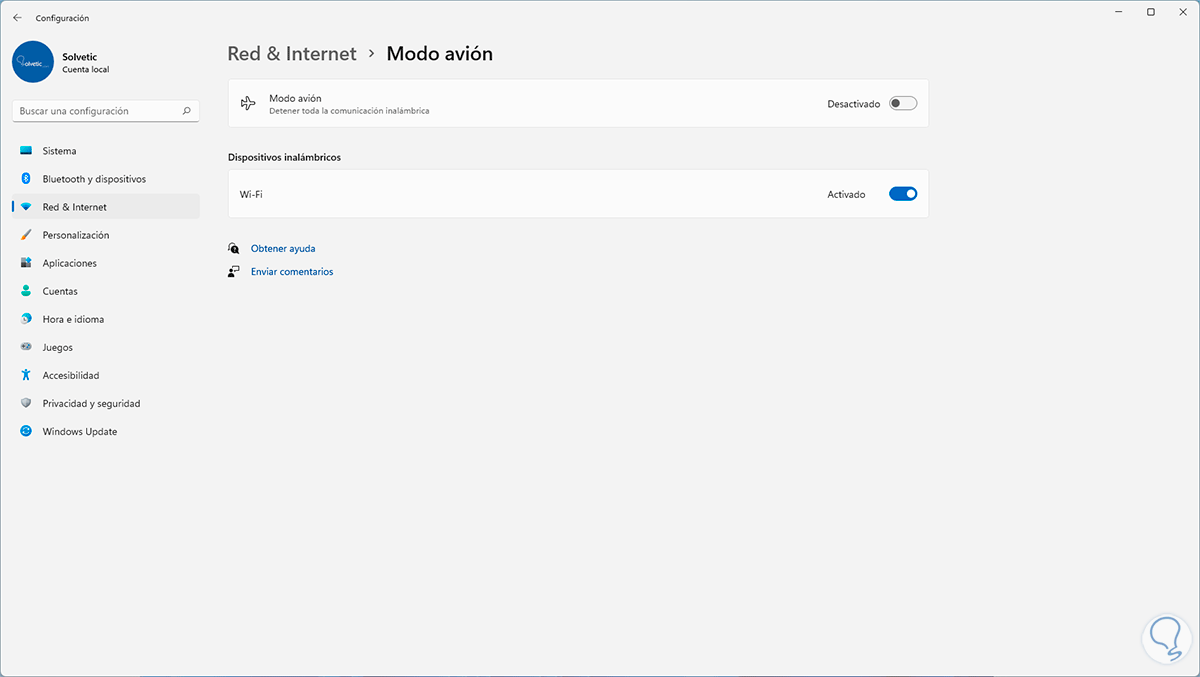Click the Personalización paintbrush icon
Image resolution: width=1200 pixels, height=677 pixels.
tap(26, 235)
